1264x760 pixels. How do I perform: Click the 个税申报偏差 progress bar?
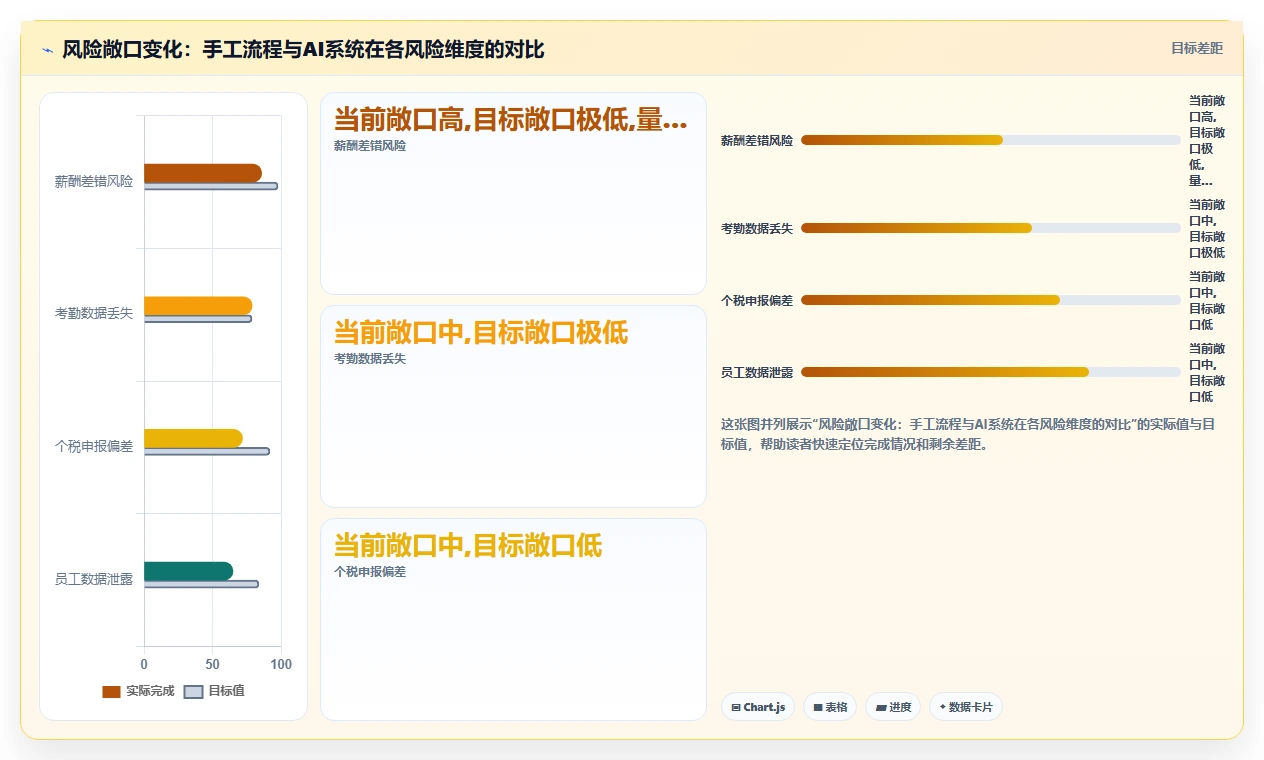click(990, 300)
